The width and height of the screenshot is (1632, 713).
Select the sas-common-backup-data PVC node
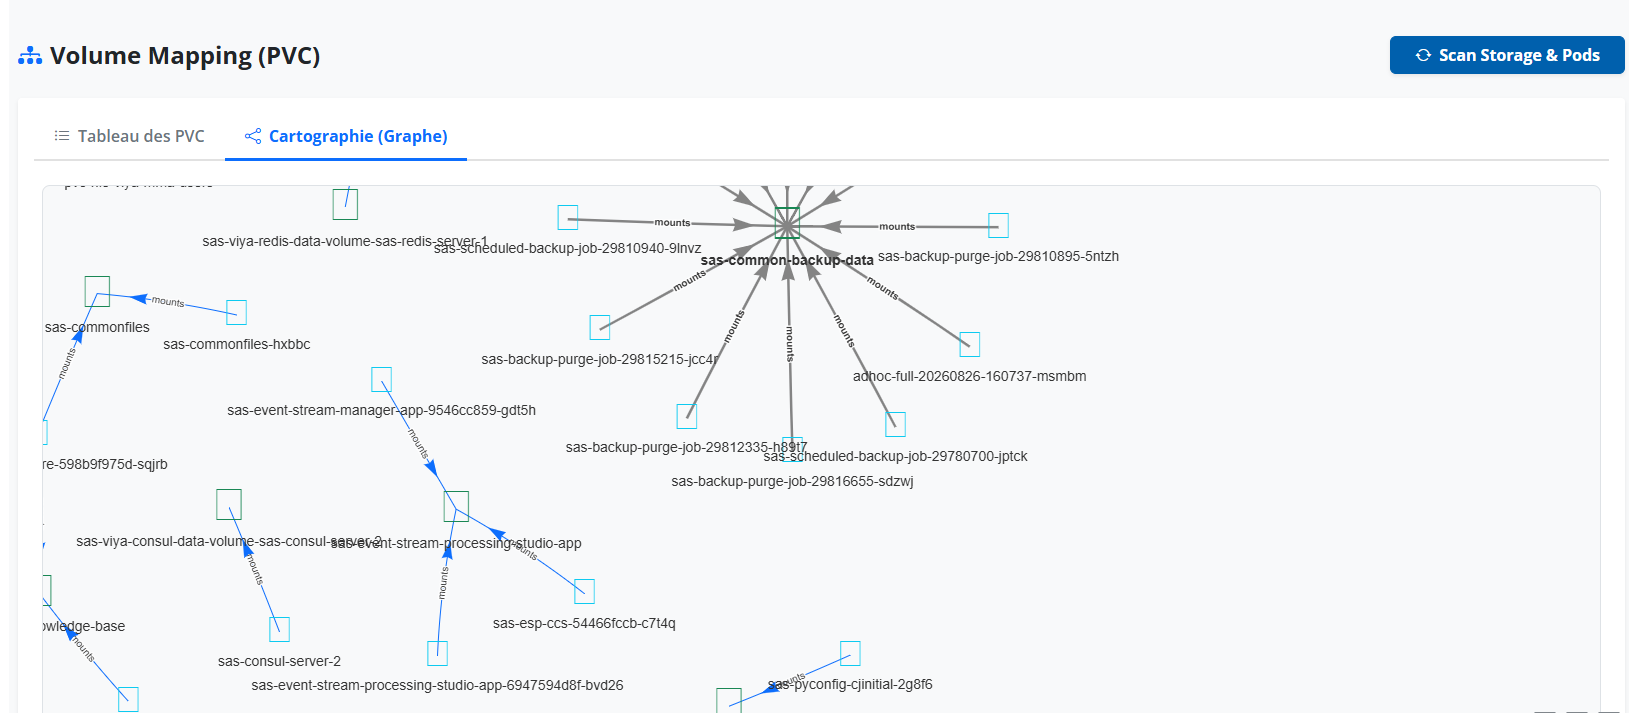788,222
